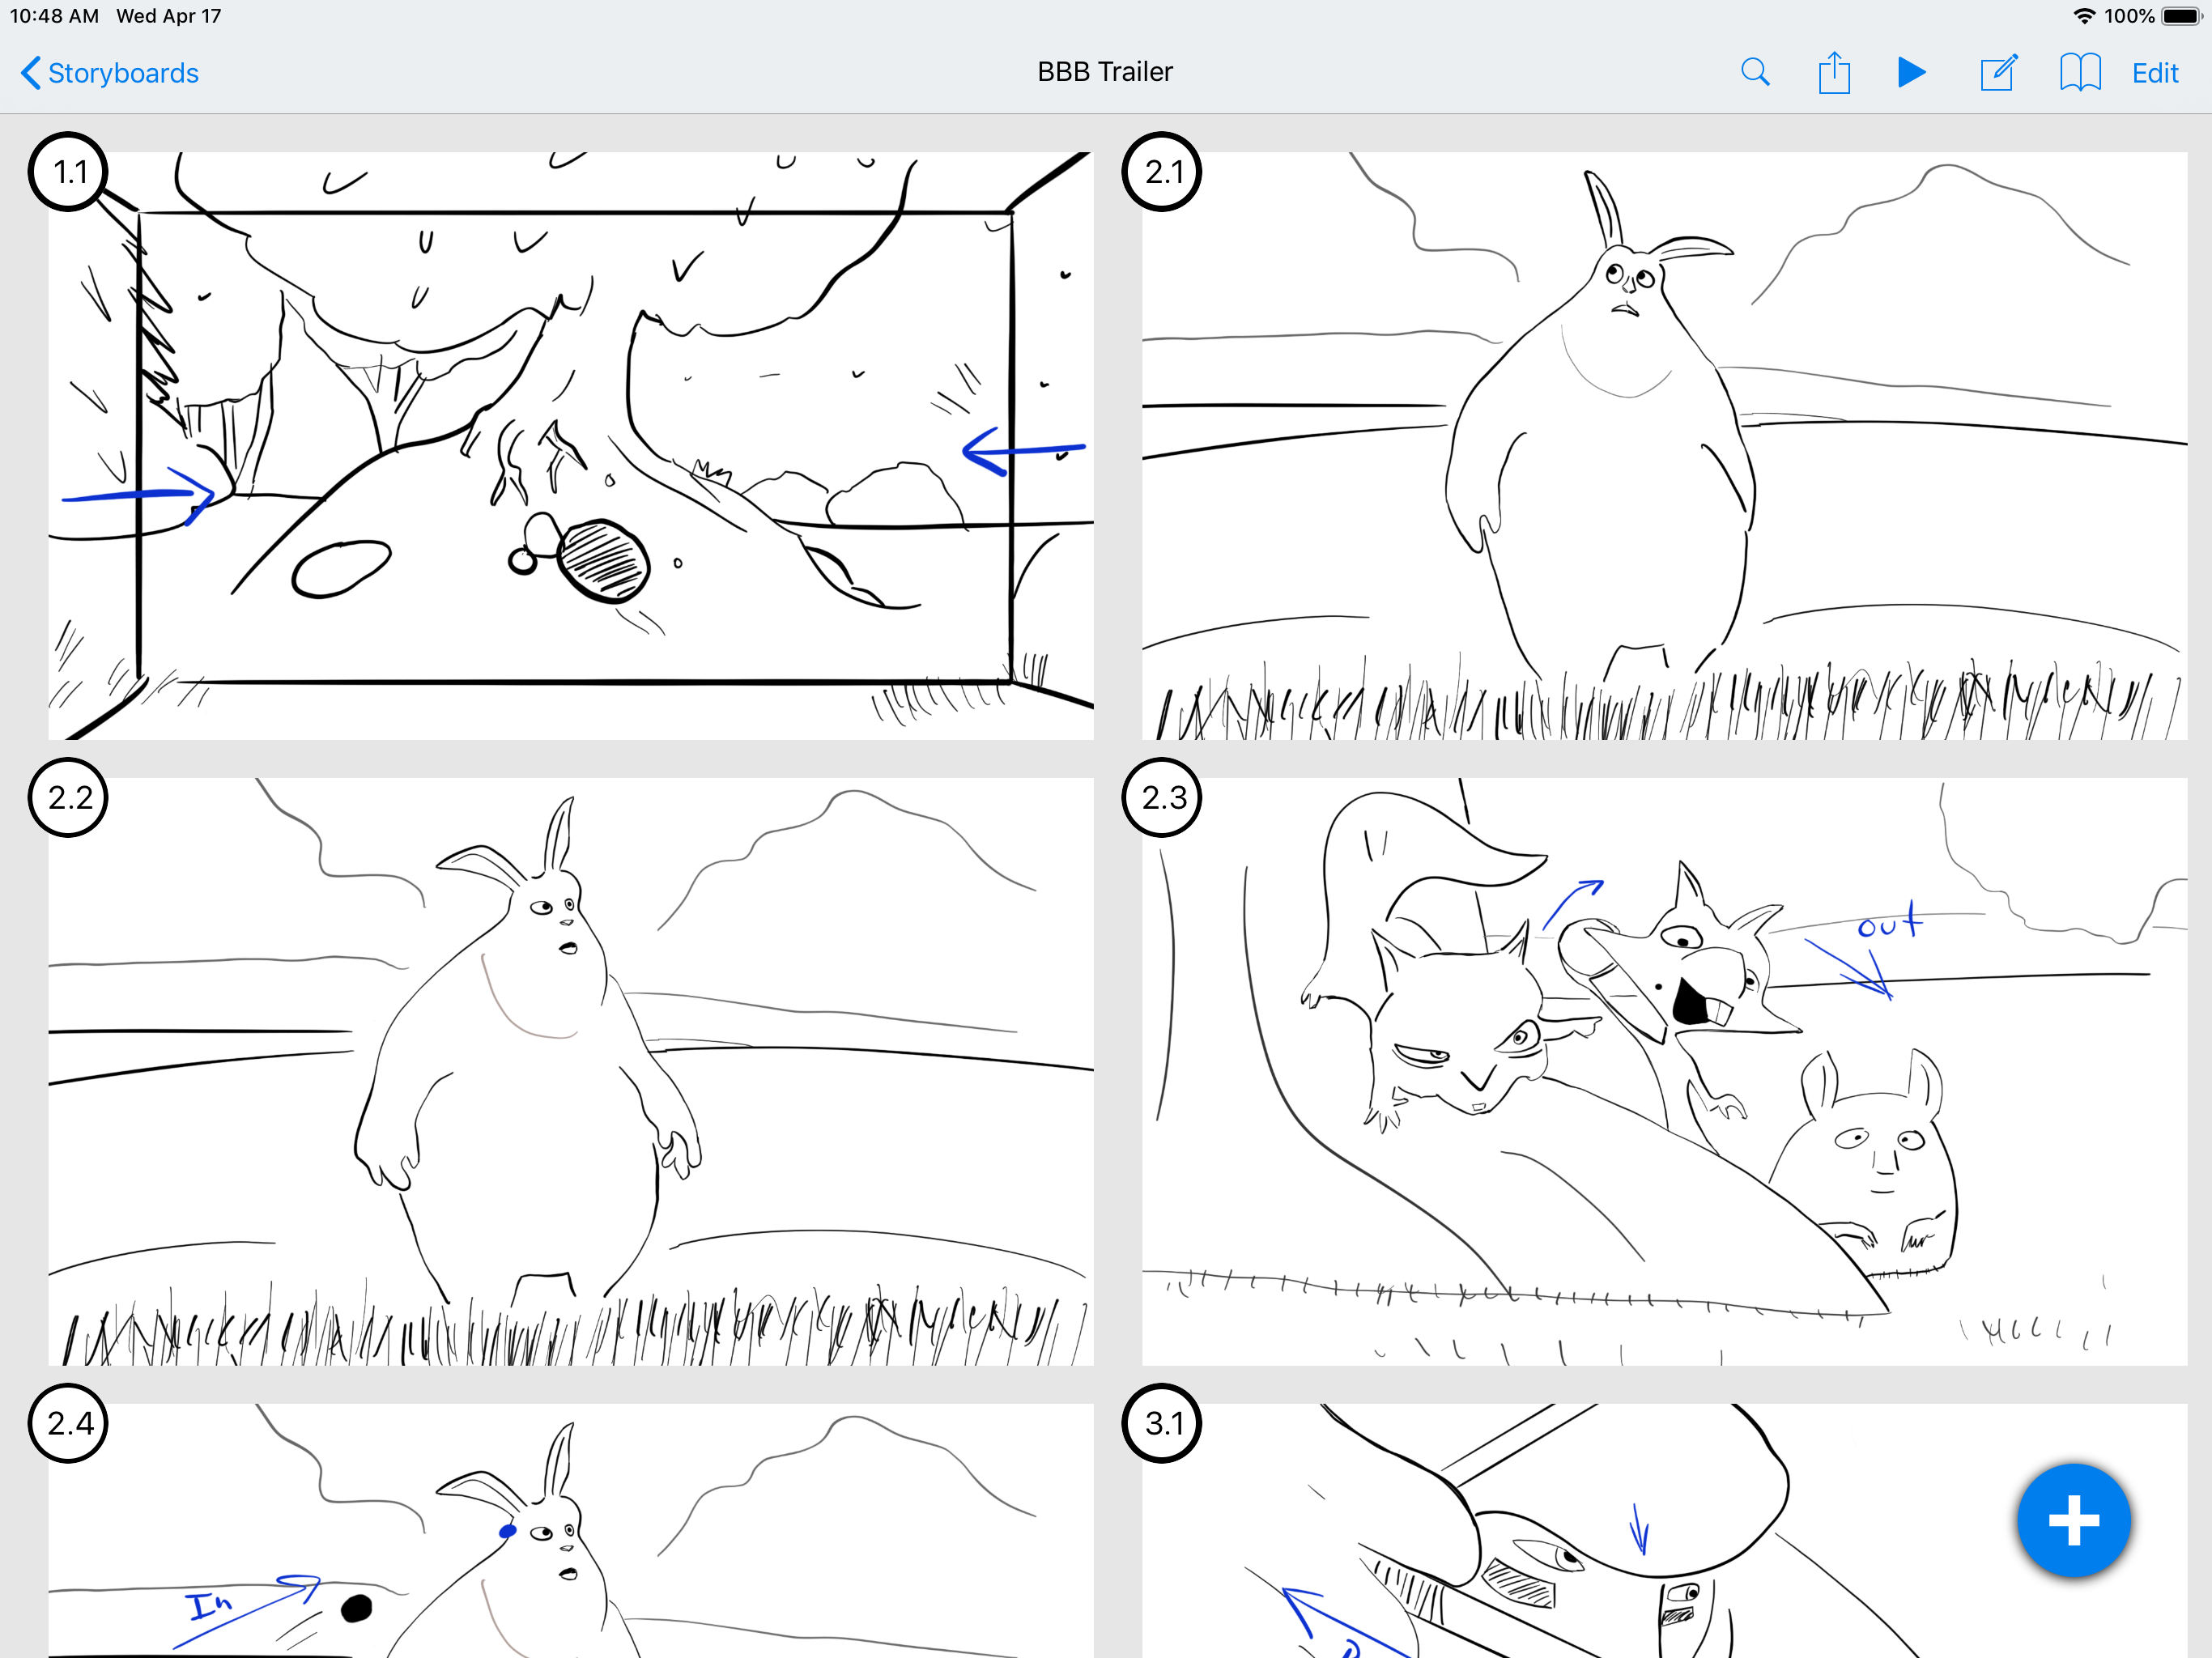Tap the back chevron arrow
This screenshot has width=2212, height=1658.
(x=31, y=73)
